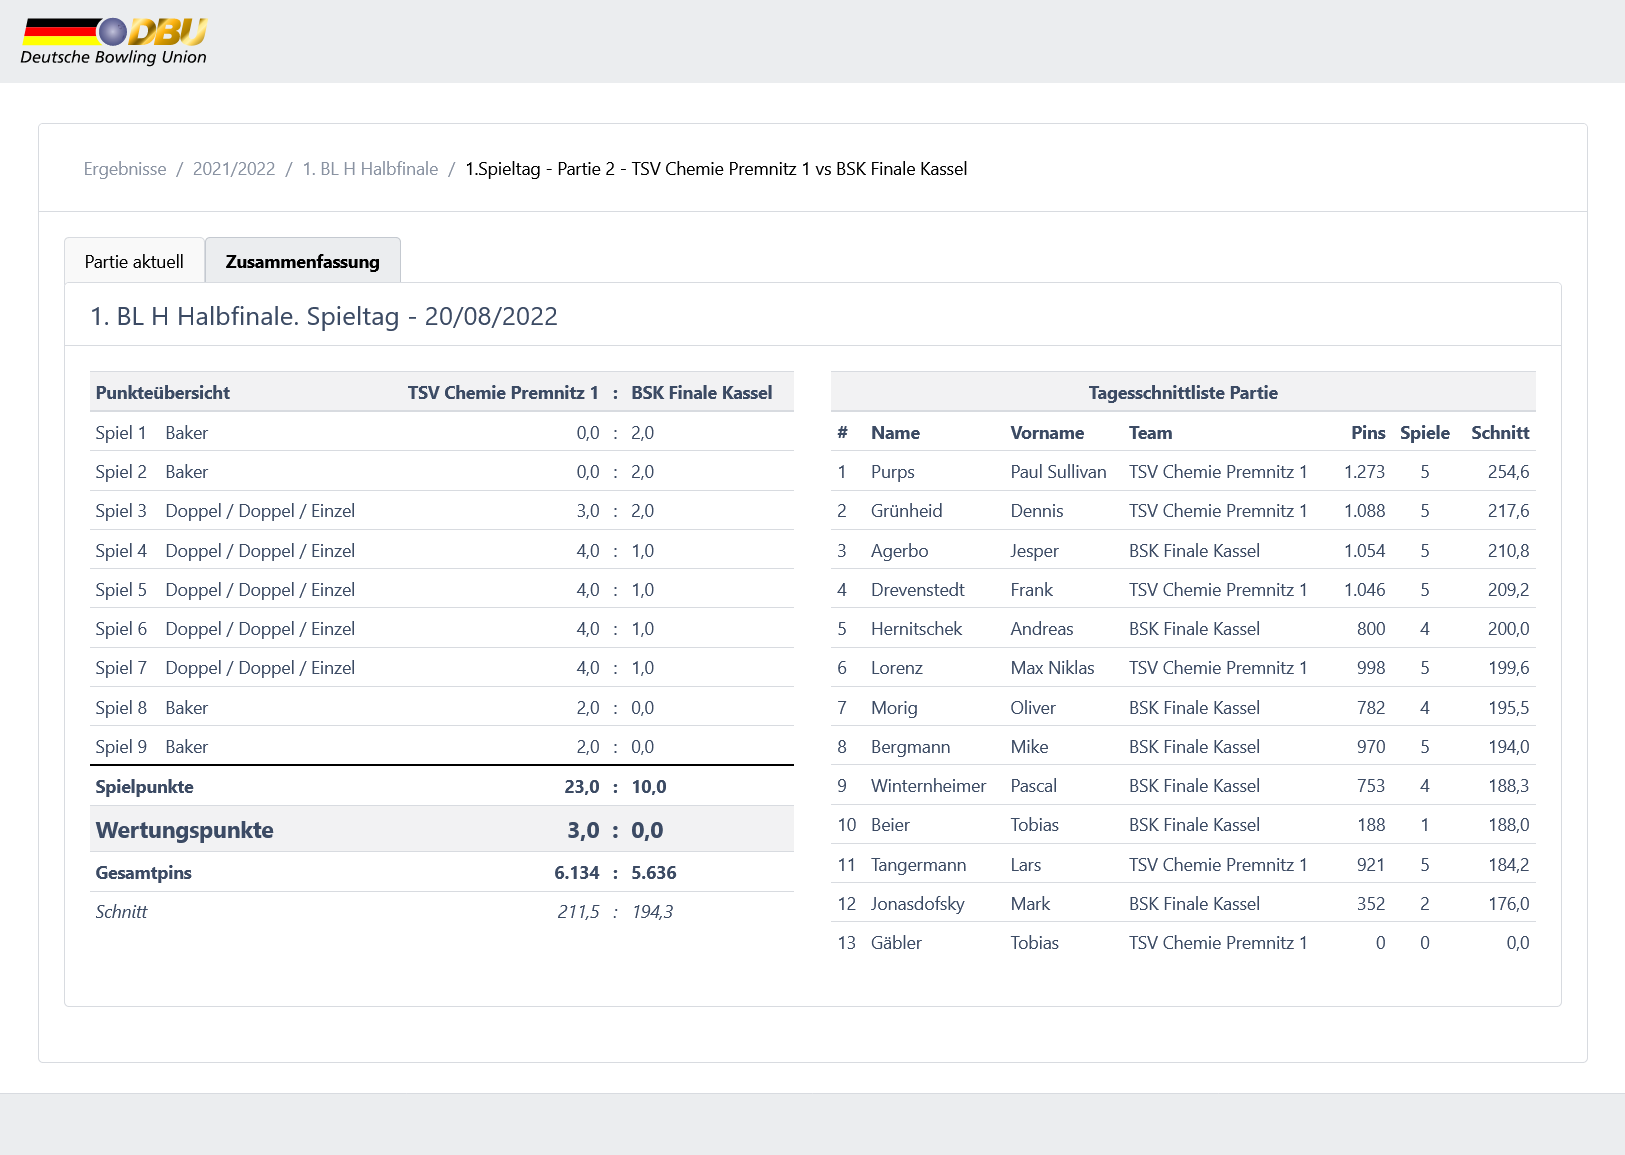
Task: Select the Spiel 5 Doppel row
Action: pyautogui.click(x=442, y=589)
